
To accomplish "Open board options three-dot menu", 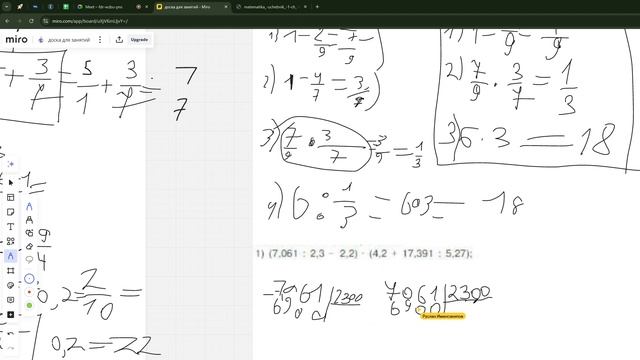I will [100, 40].
